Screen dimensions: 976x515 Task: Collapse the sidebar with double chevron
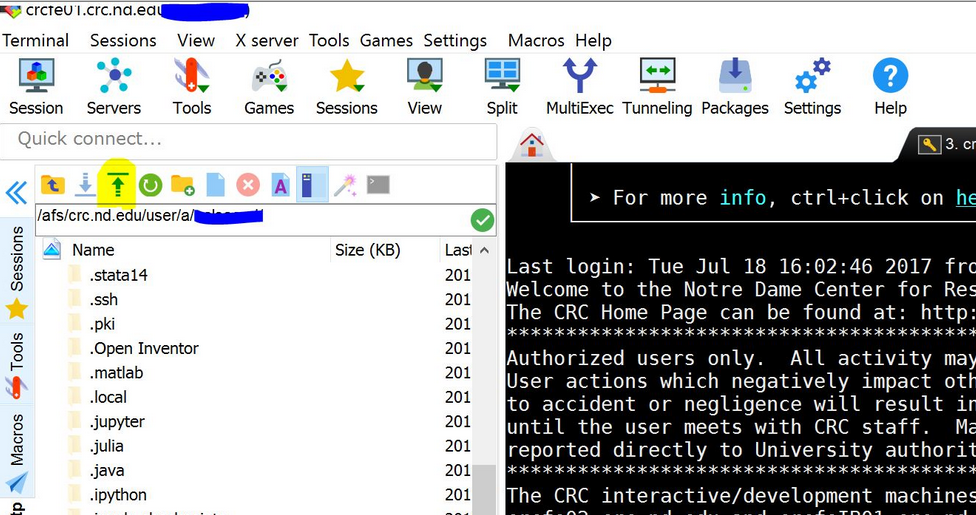point(16,193)
